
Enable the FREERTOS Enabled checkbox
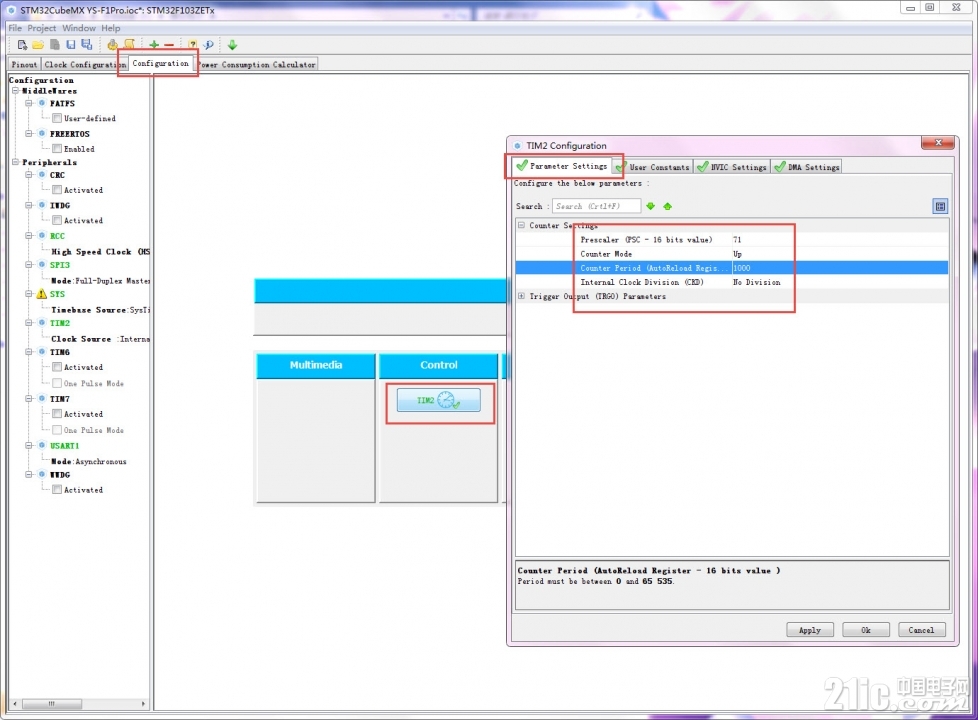point(57,148)
